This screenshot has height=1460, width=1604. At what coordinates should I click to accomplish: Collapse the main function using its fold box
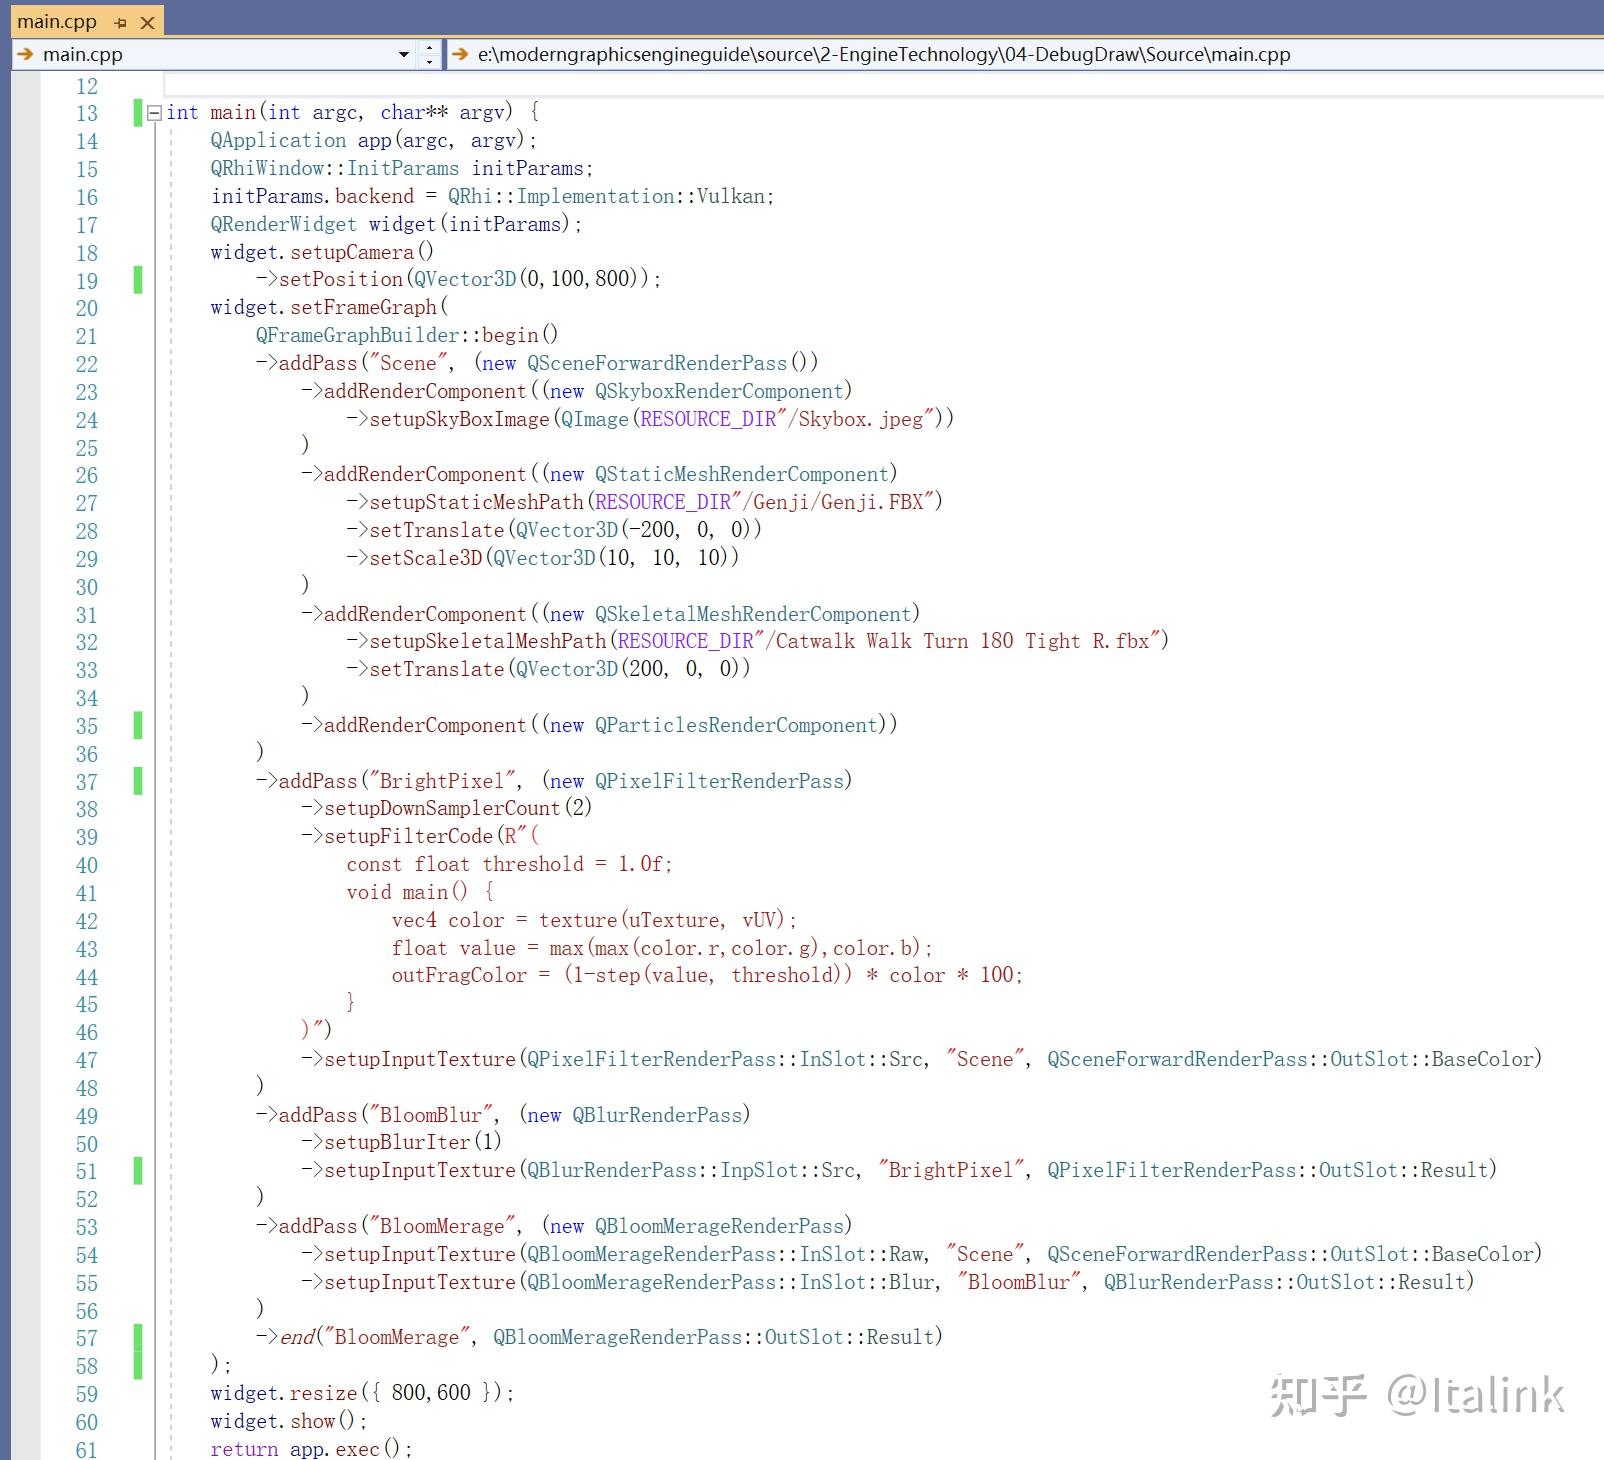point(155,112)
